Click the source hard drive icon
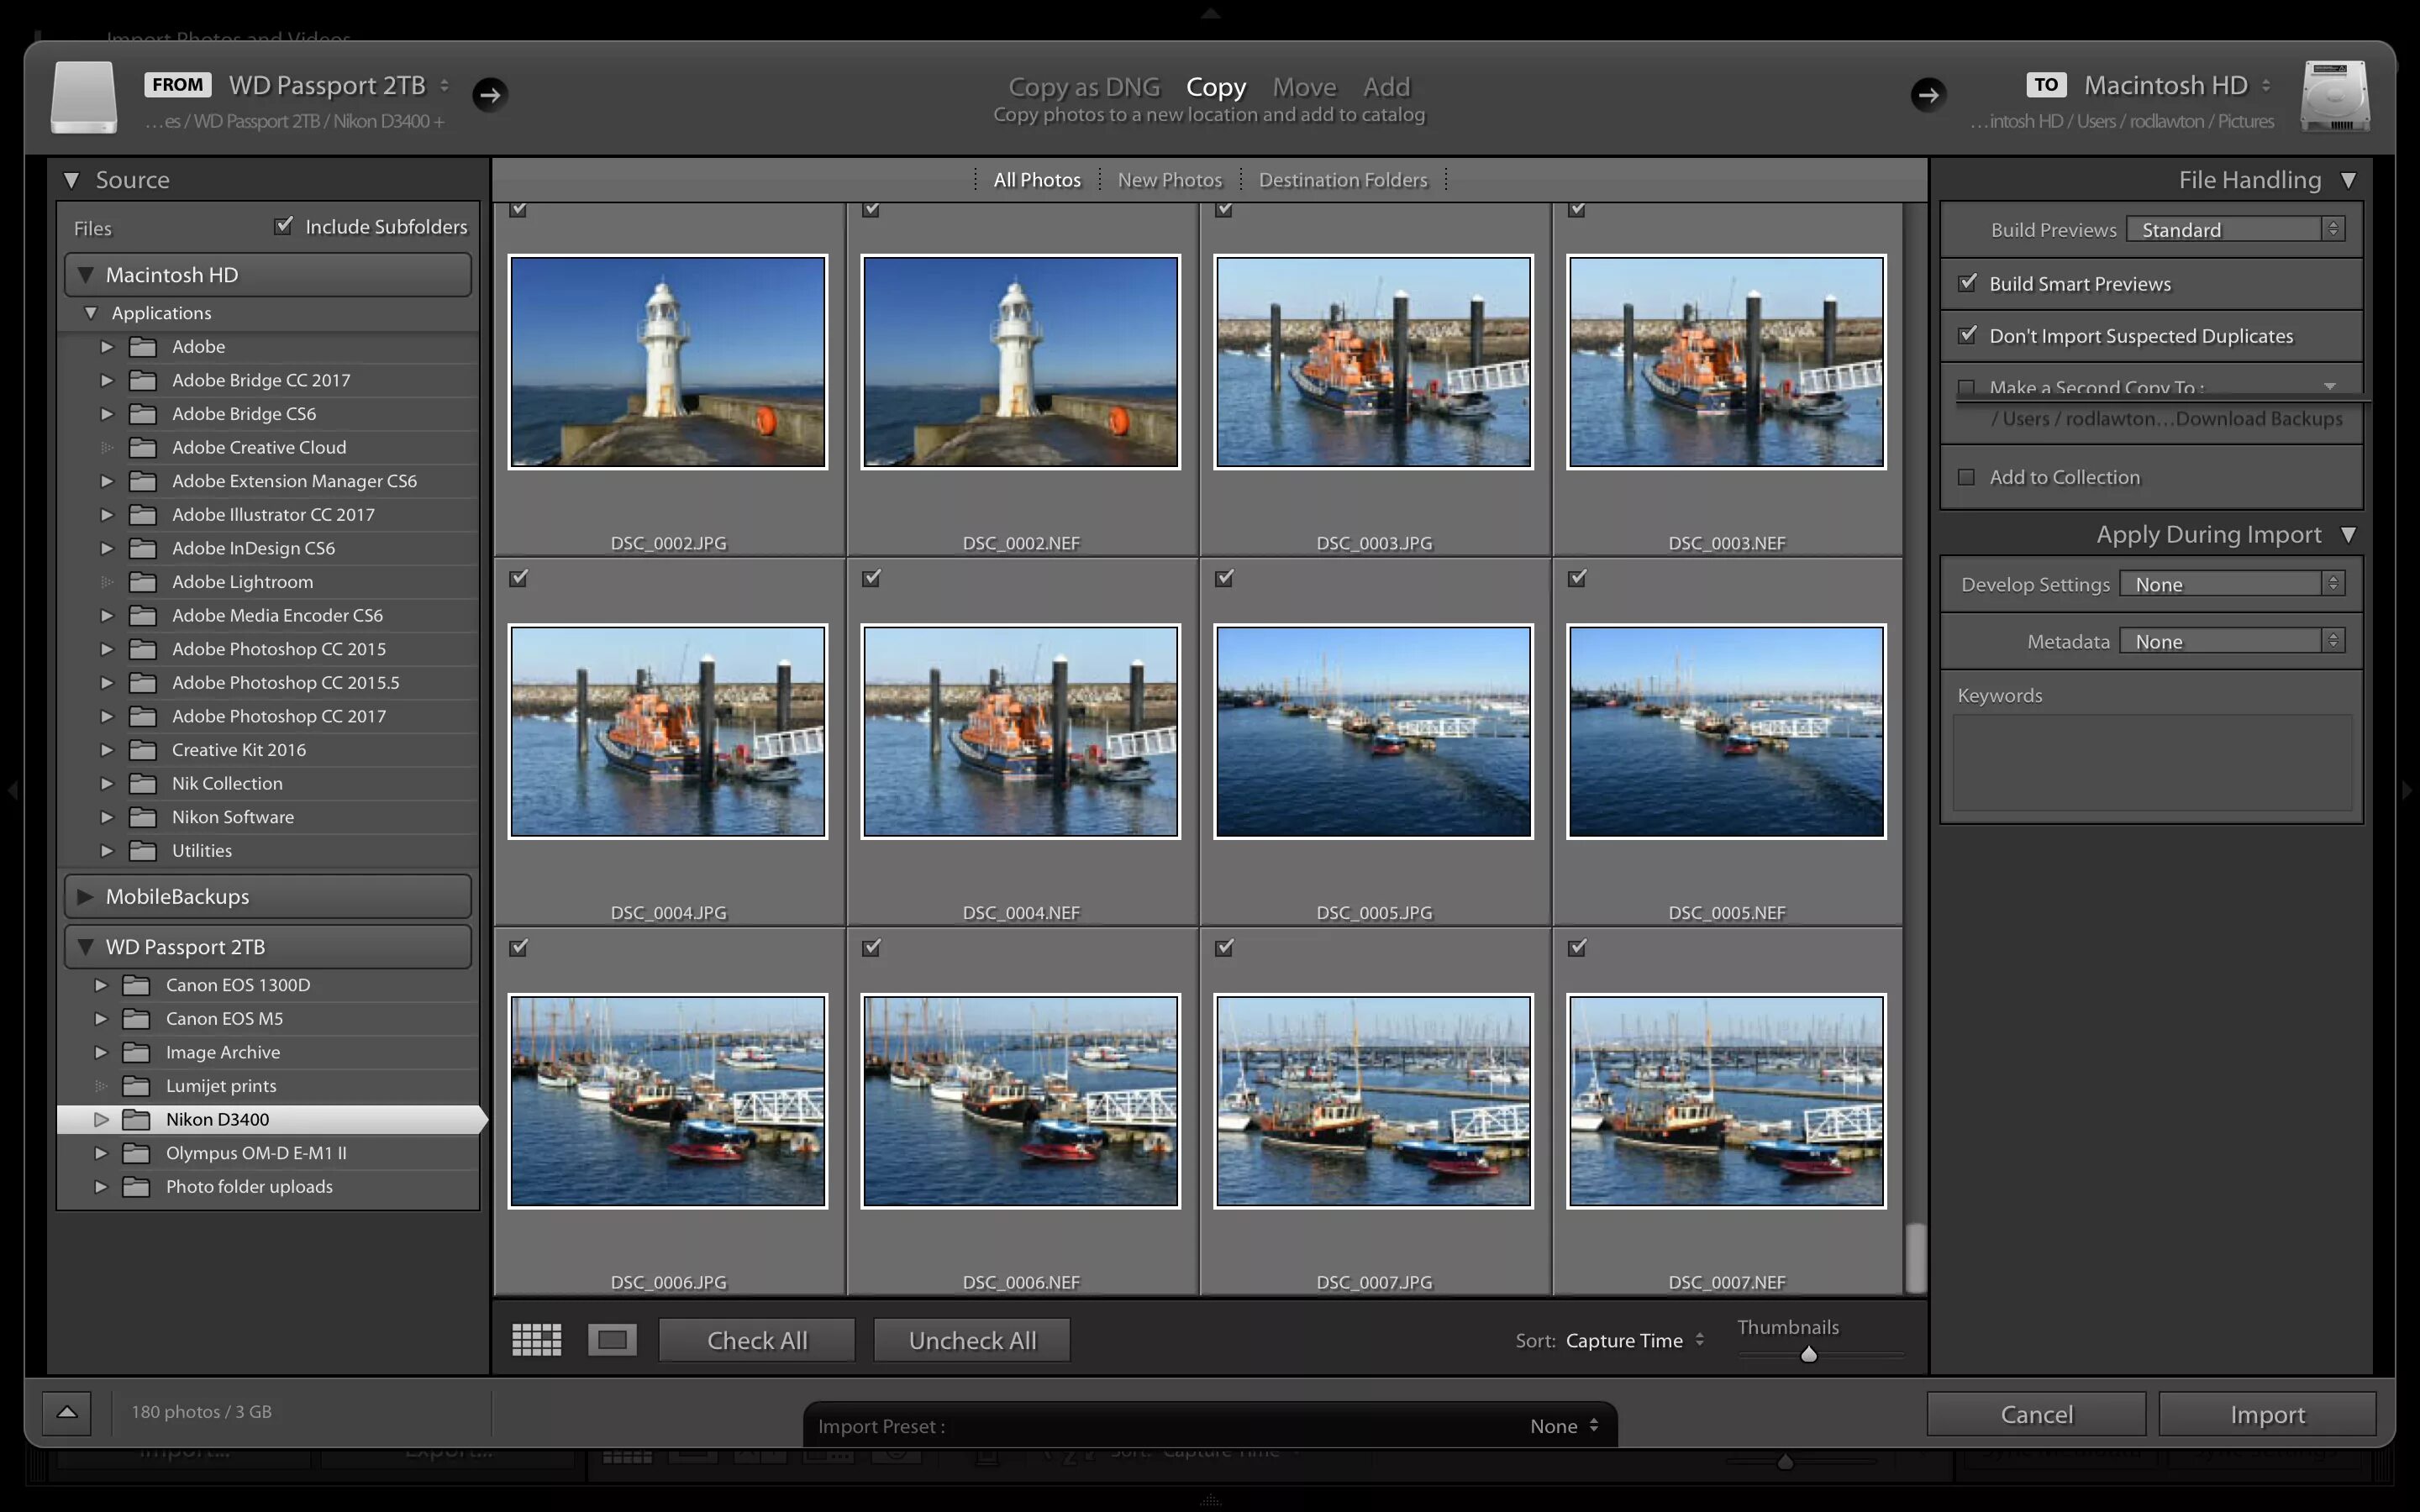The image size is (2420, 1512). point(83,97)
